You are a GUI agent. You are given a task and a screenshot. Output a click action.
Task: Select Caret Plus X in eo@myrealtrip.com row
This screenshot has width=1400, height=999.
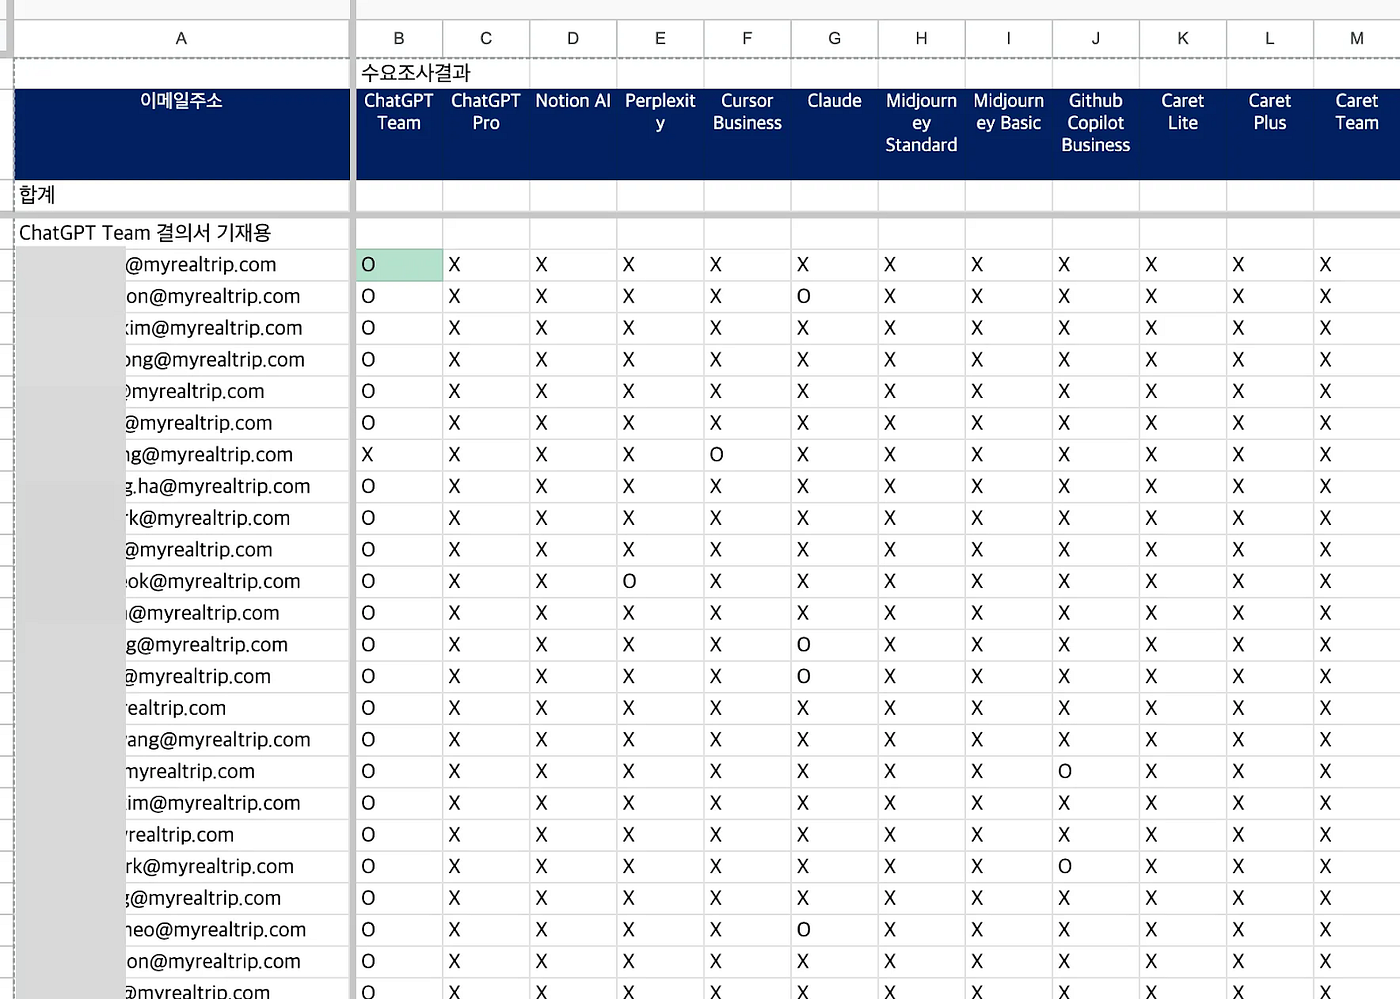[x=1269, y=930]
